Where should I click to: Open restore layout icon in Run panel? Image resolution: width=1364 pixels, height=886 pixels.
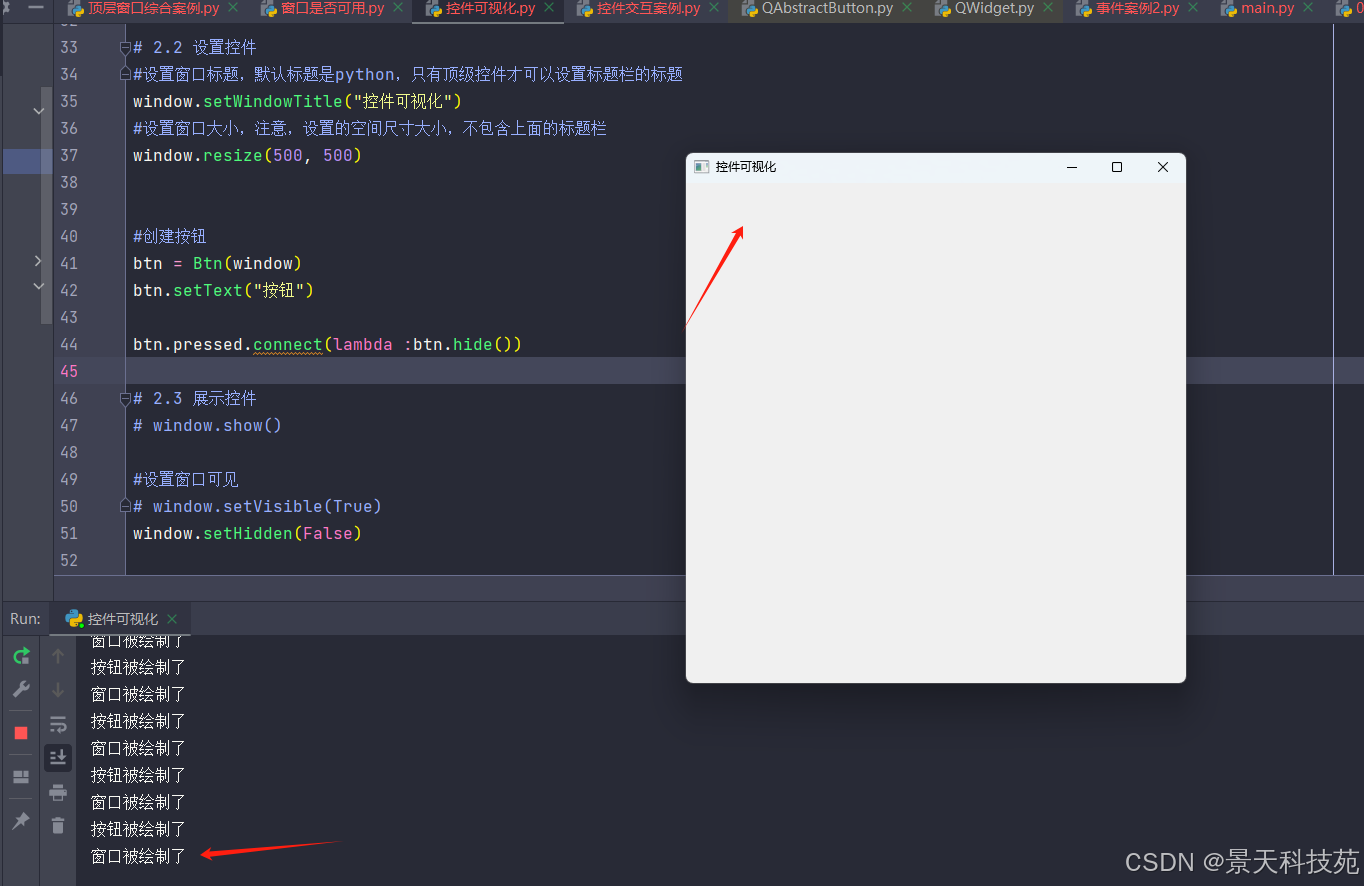point(21,777)
